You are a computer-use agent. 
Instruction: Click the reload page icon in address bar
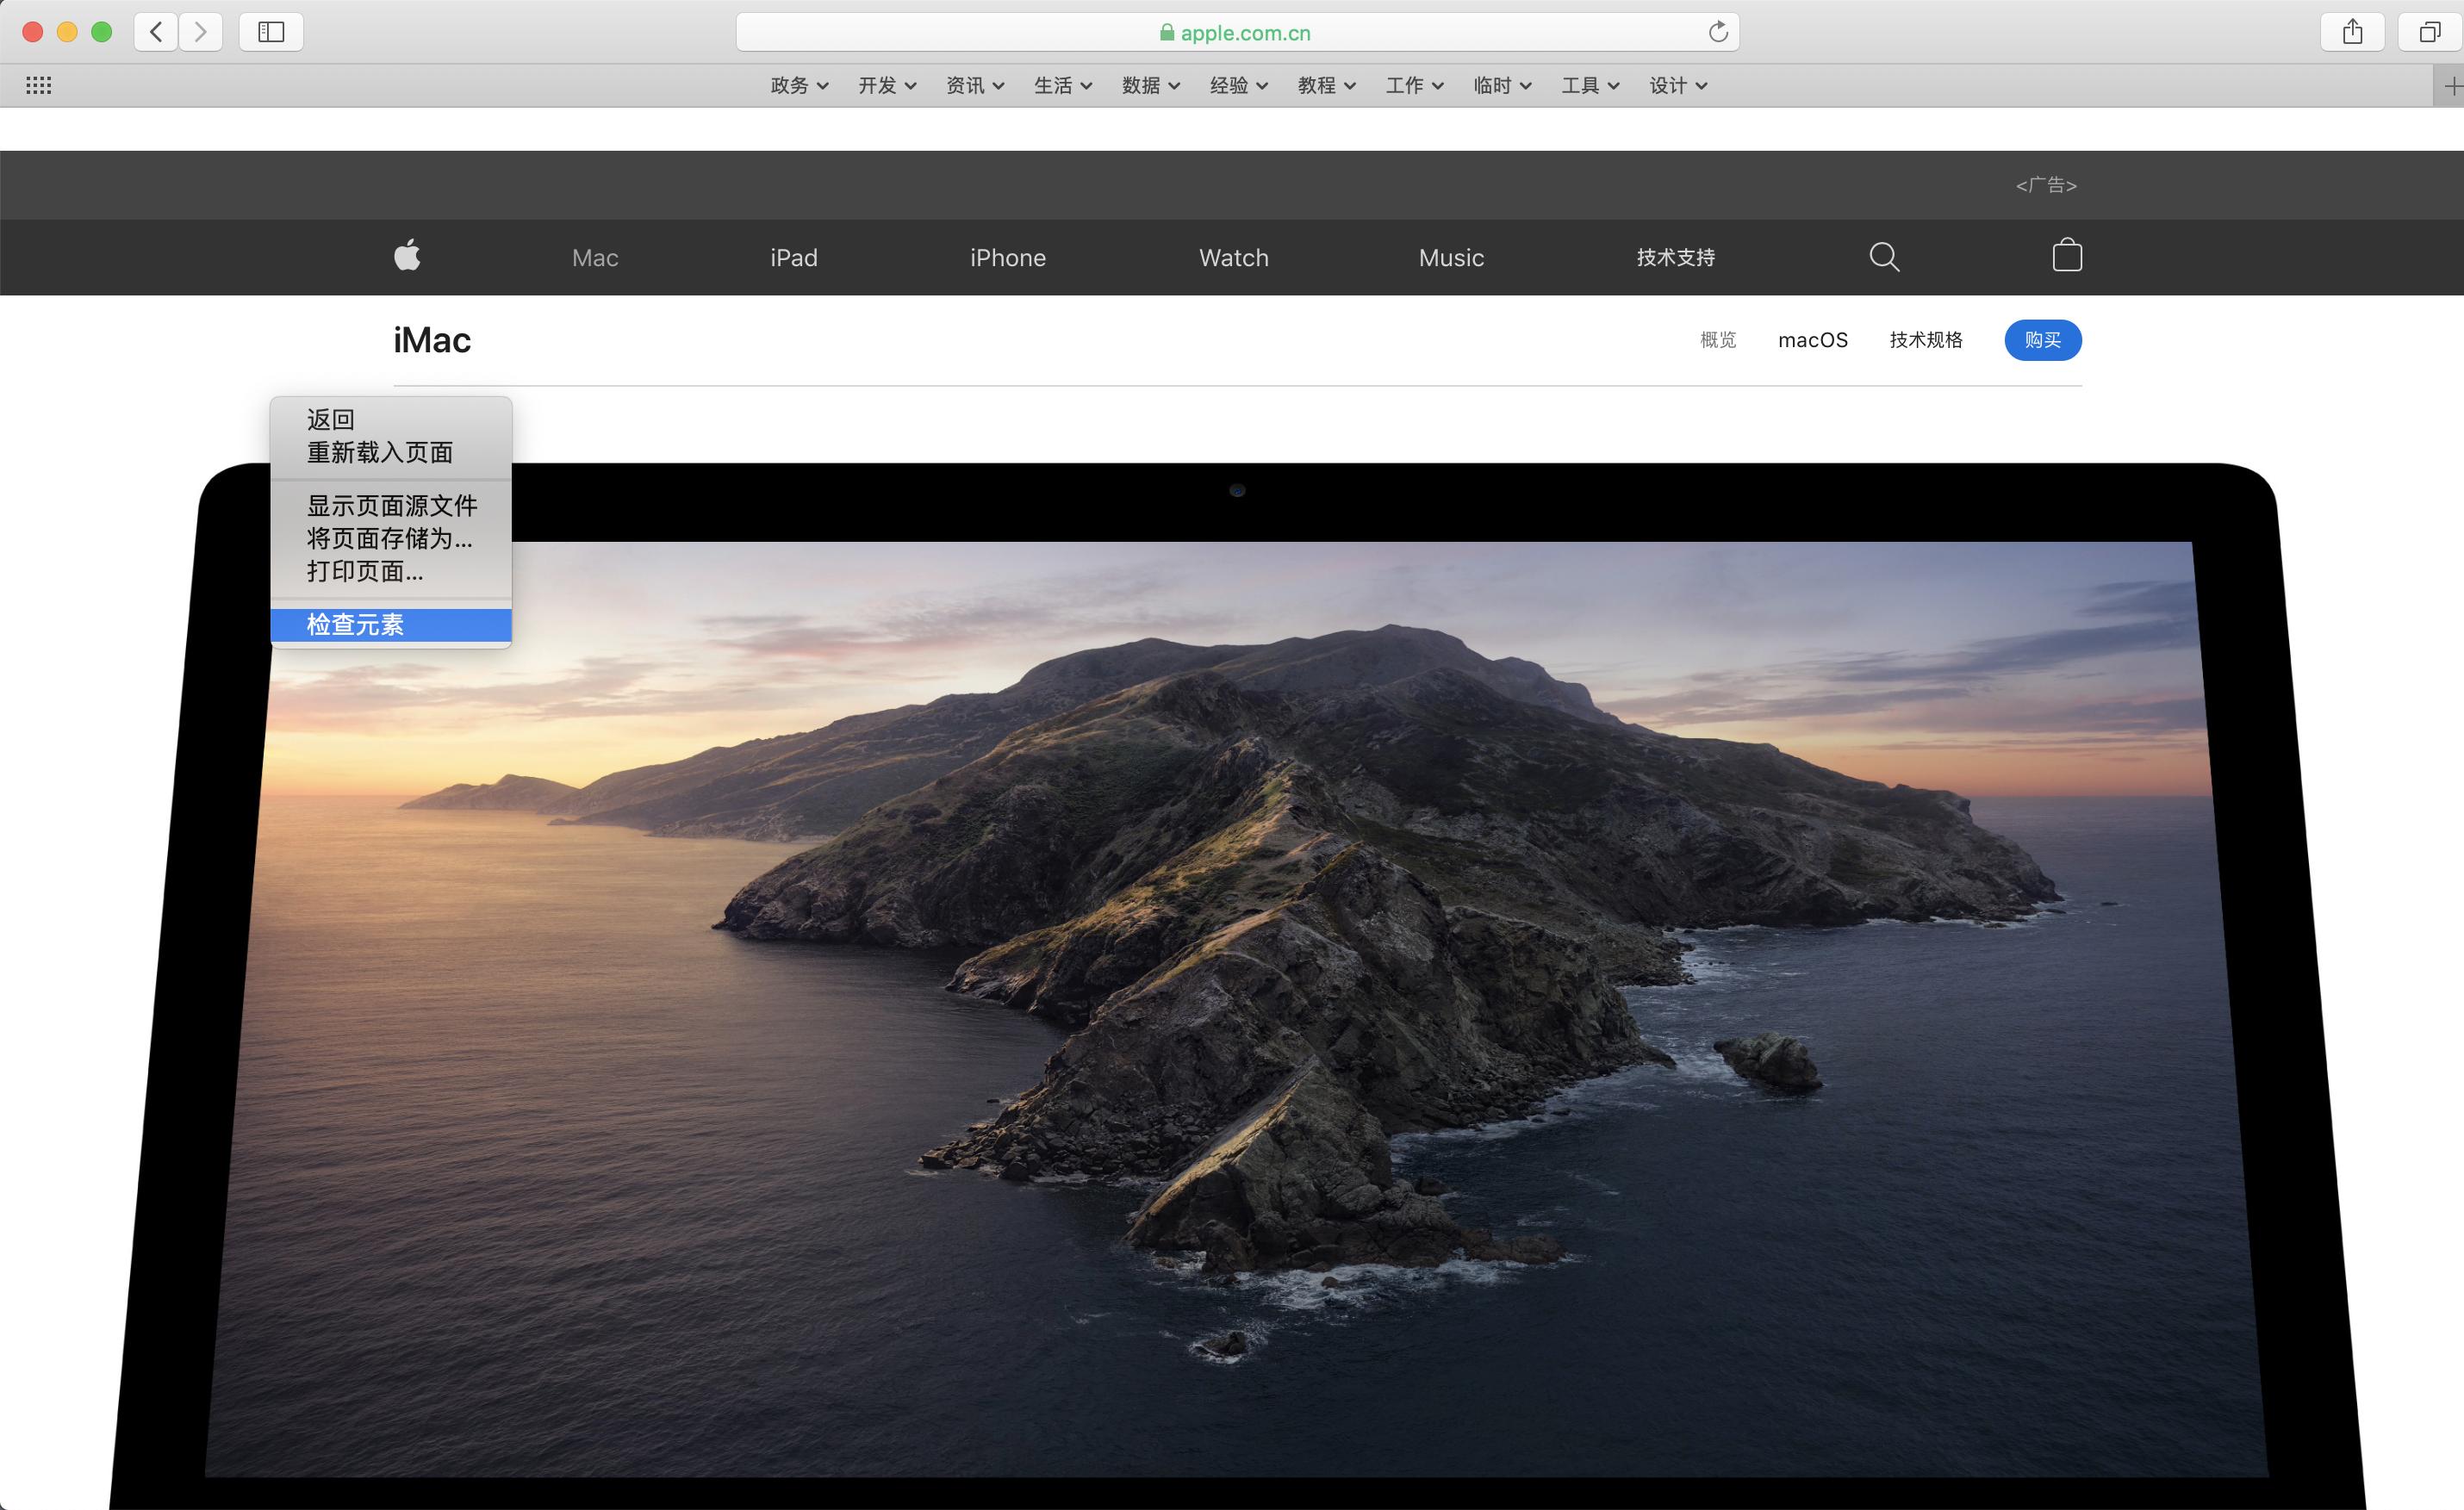tap(1718, 32)
